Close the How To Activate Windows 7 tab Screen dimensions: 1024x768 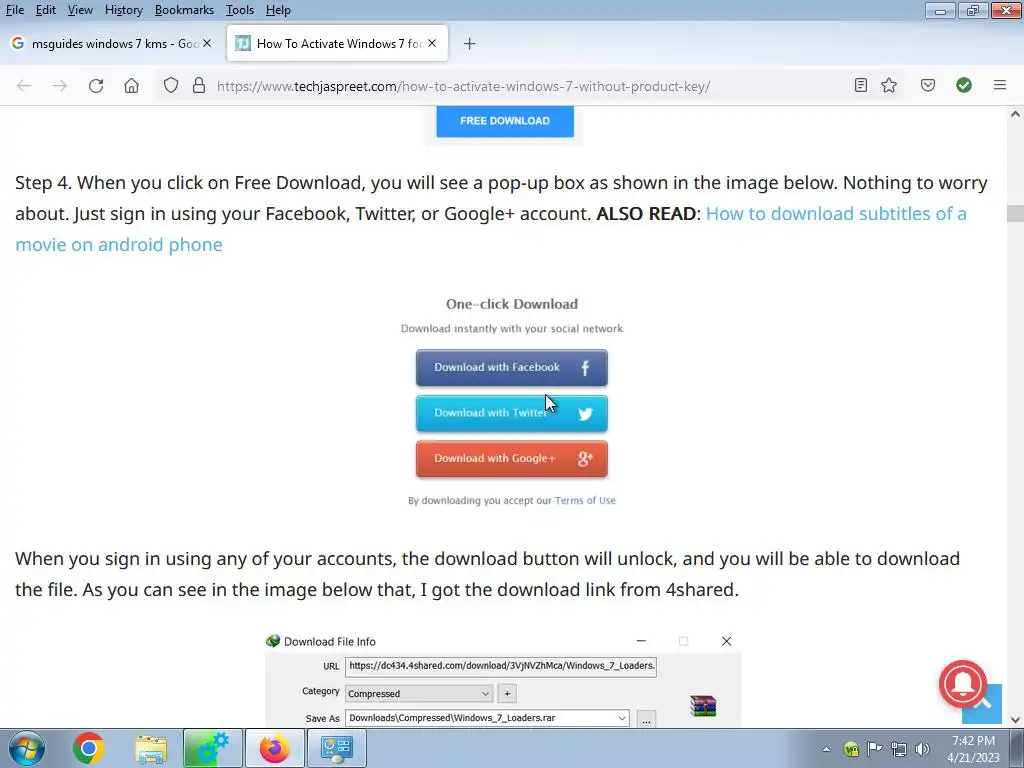(x=432, y=43)
